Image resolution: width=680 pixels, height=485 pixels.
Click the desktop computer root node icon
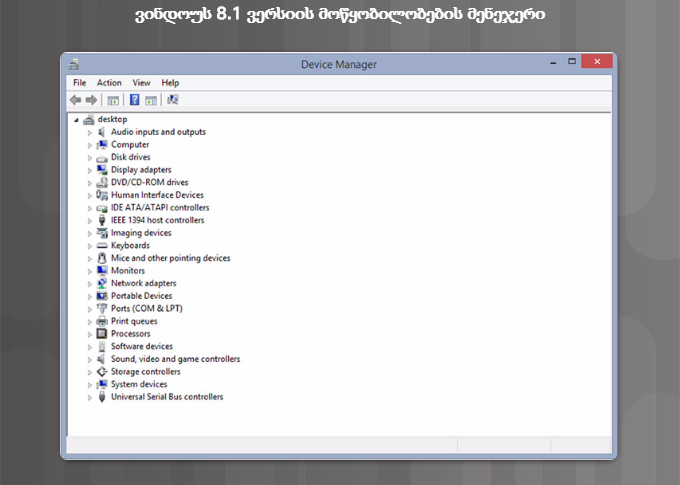tap(89, 119)
